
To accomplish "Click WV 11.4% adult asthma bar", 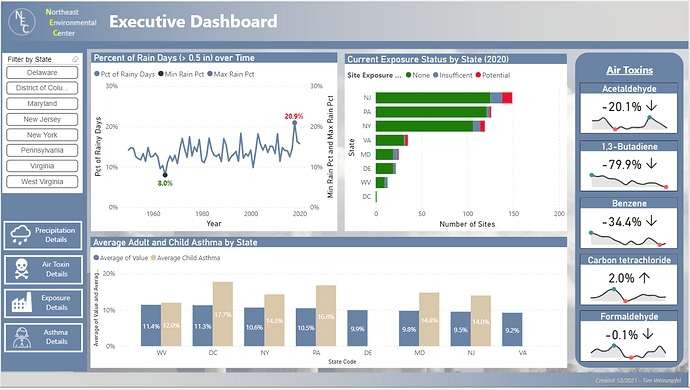I will [x=151, y=325].
